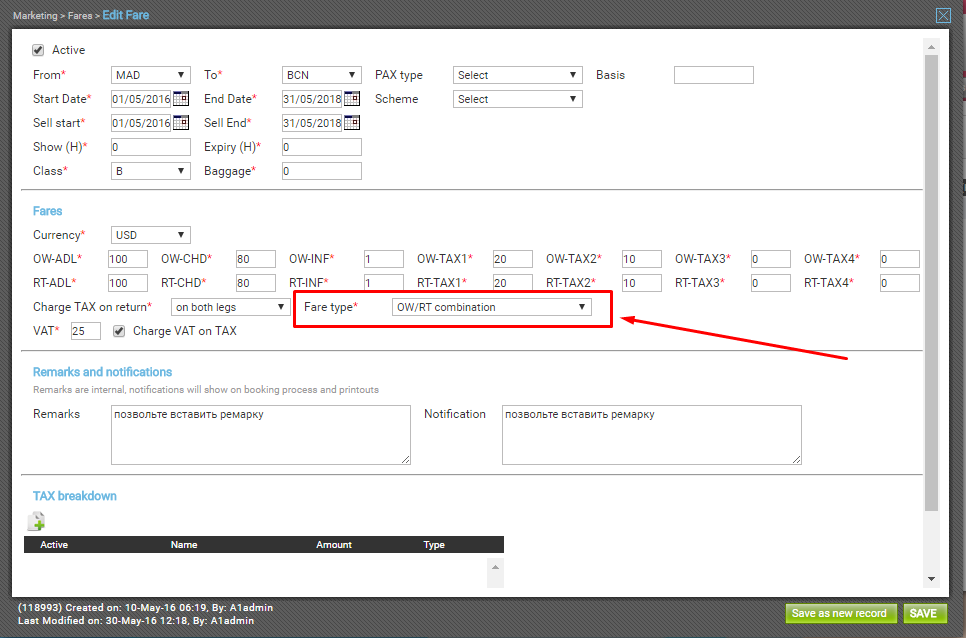Click the Sell End text field

(x=312, y=123)
